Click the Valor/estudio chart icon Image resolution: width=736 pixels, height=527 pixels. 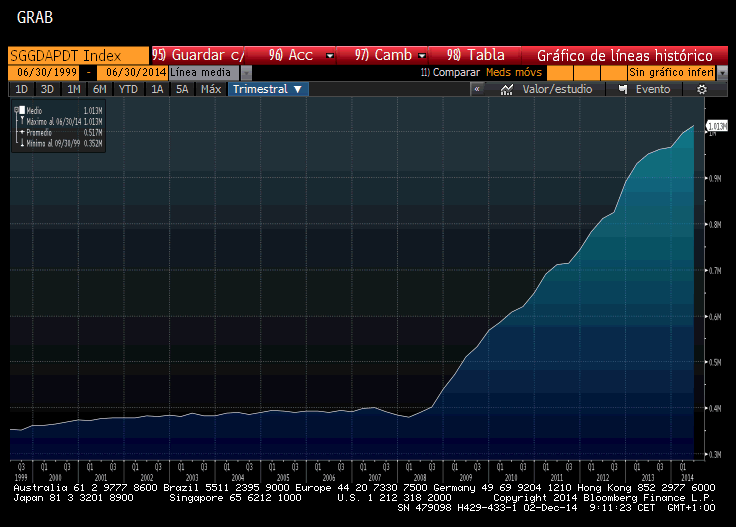tap(506, 90)
